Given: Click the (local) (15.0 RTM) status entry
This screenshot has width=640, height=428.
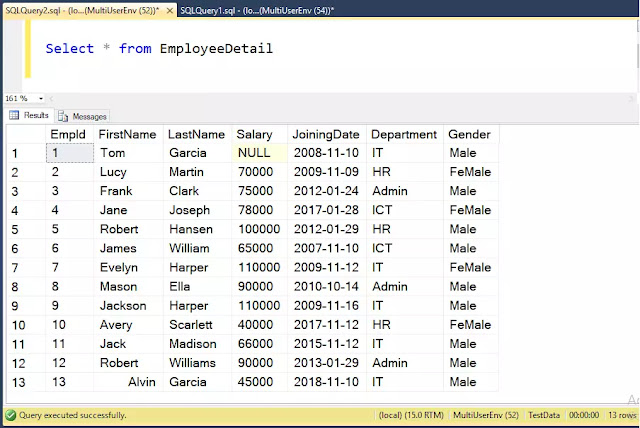Looking at the screenshot, I should tap(411, 415).
